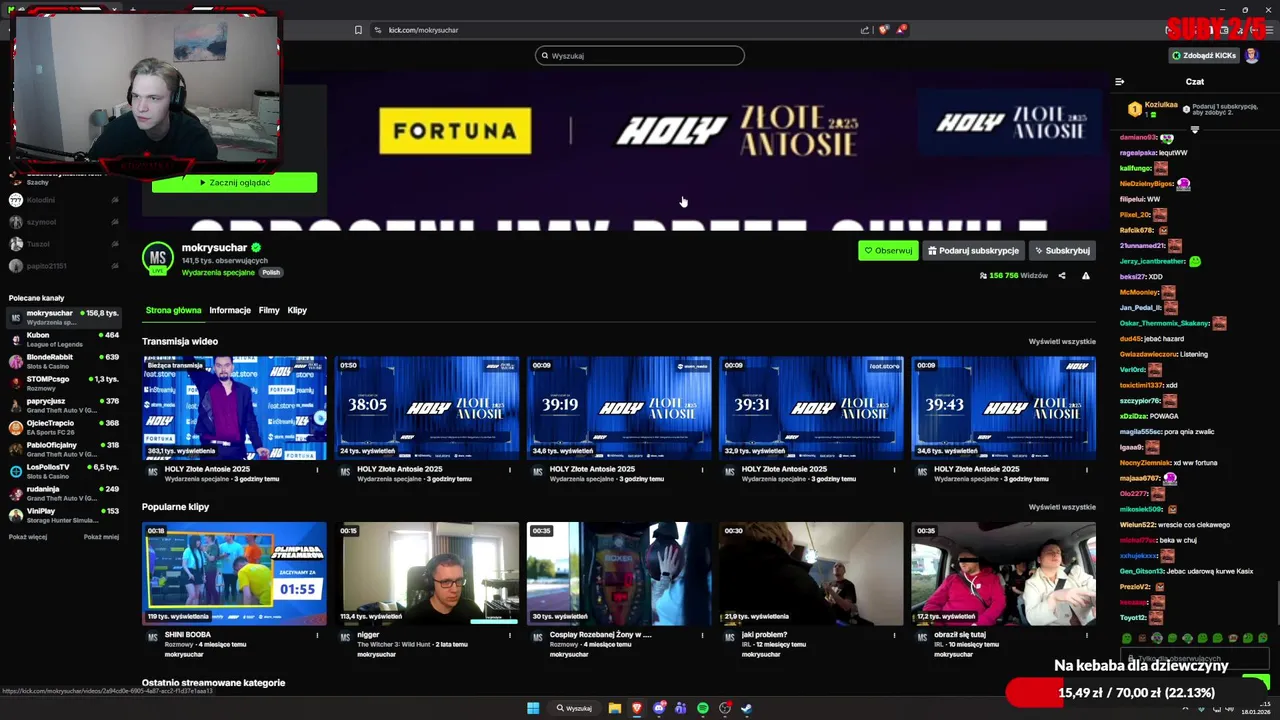Click the mokrysuchar row in recommended channels
Screen dimensions: 1280x720
[x=64, y=317]
